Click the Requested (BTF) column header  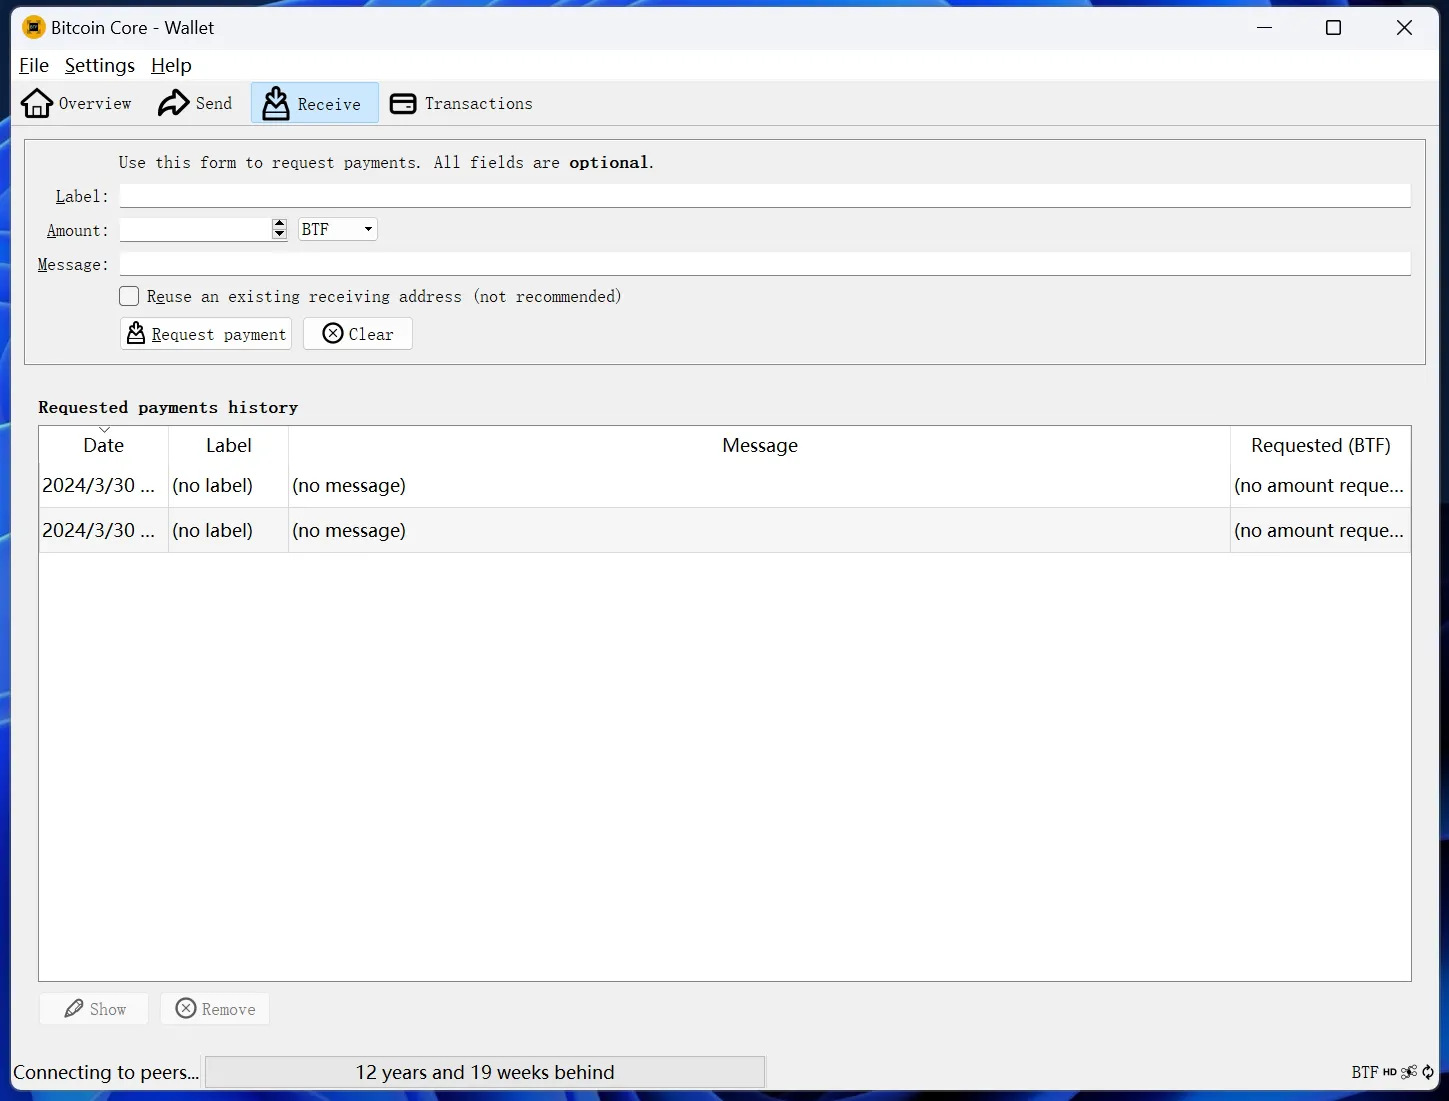[1320, 445]
